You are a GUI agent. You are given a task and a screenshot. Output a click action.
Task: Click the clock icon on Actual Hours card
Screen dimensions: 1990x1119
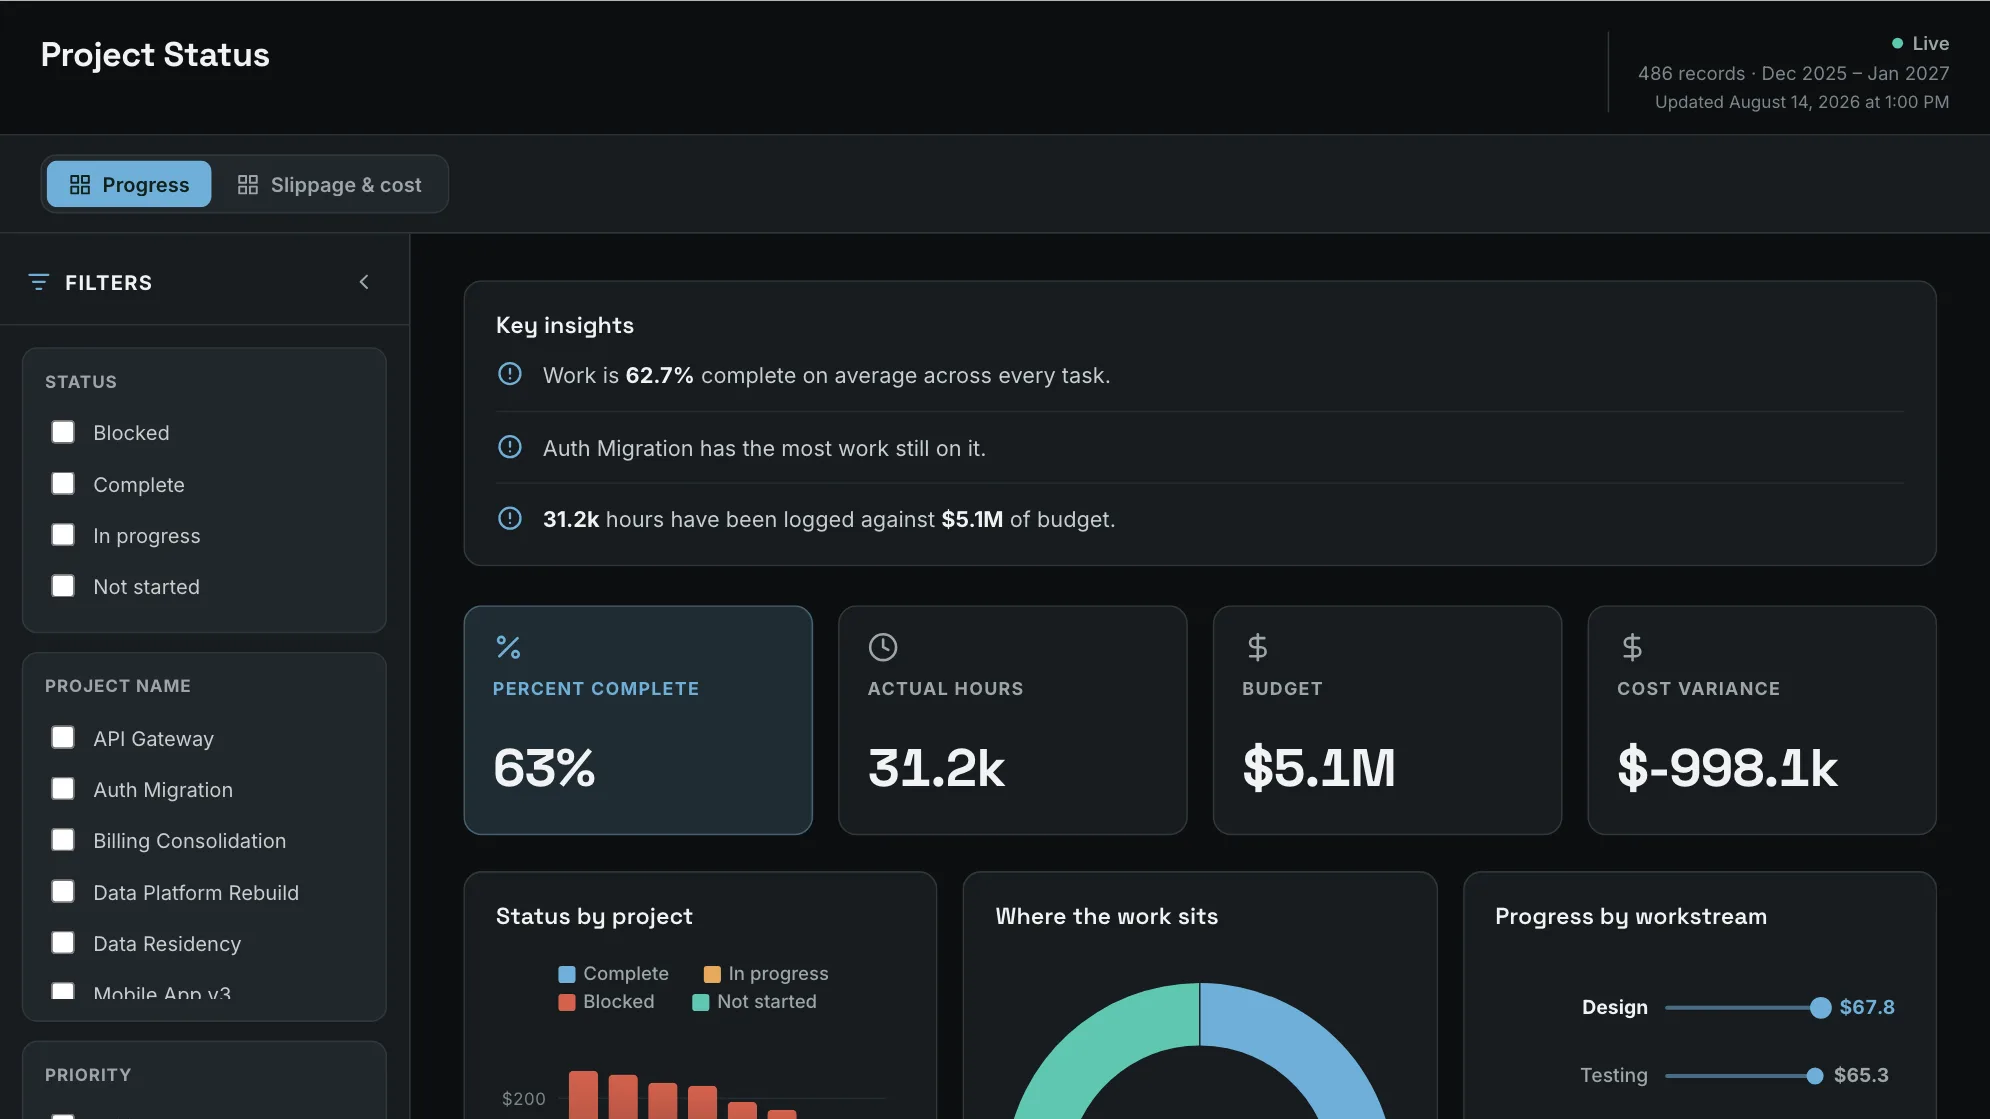coord(883,647)
